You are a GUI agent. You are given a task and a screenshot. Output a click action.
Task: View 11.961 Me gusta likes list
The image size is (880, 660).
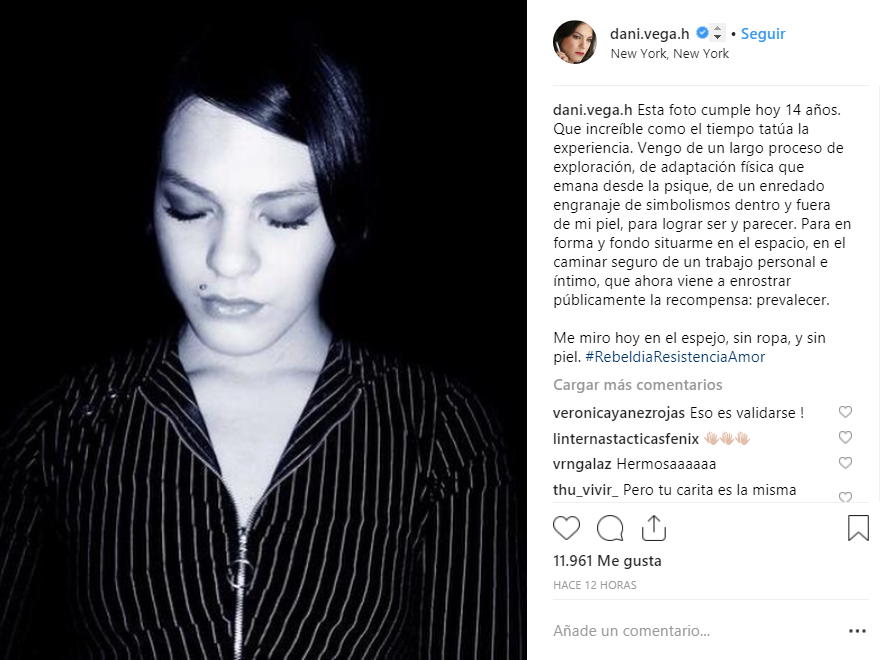click(607, 561)
